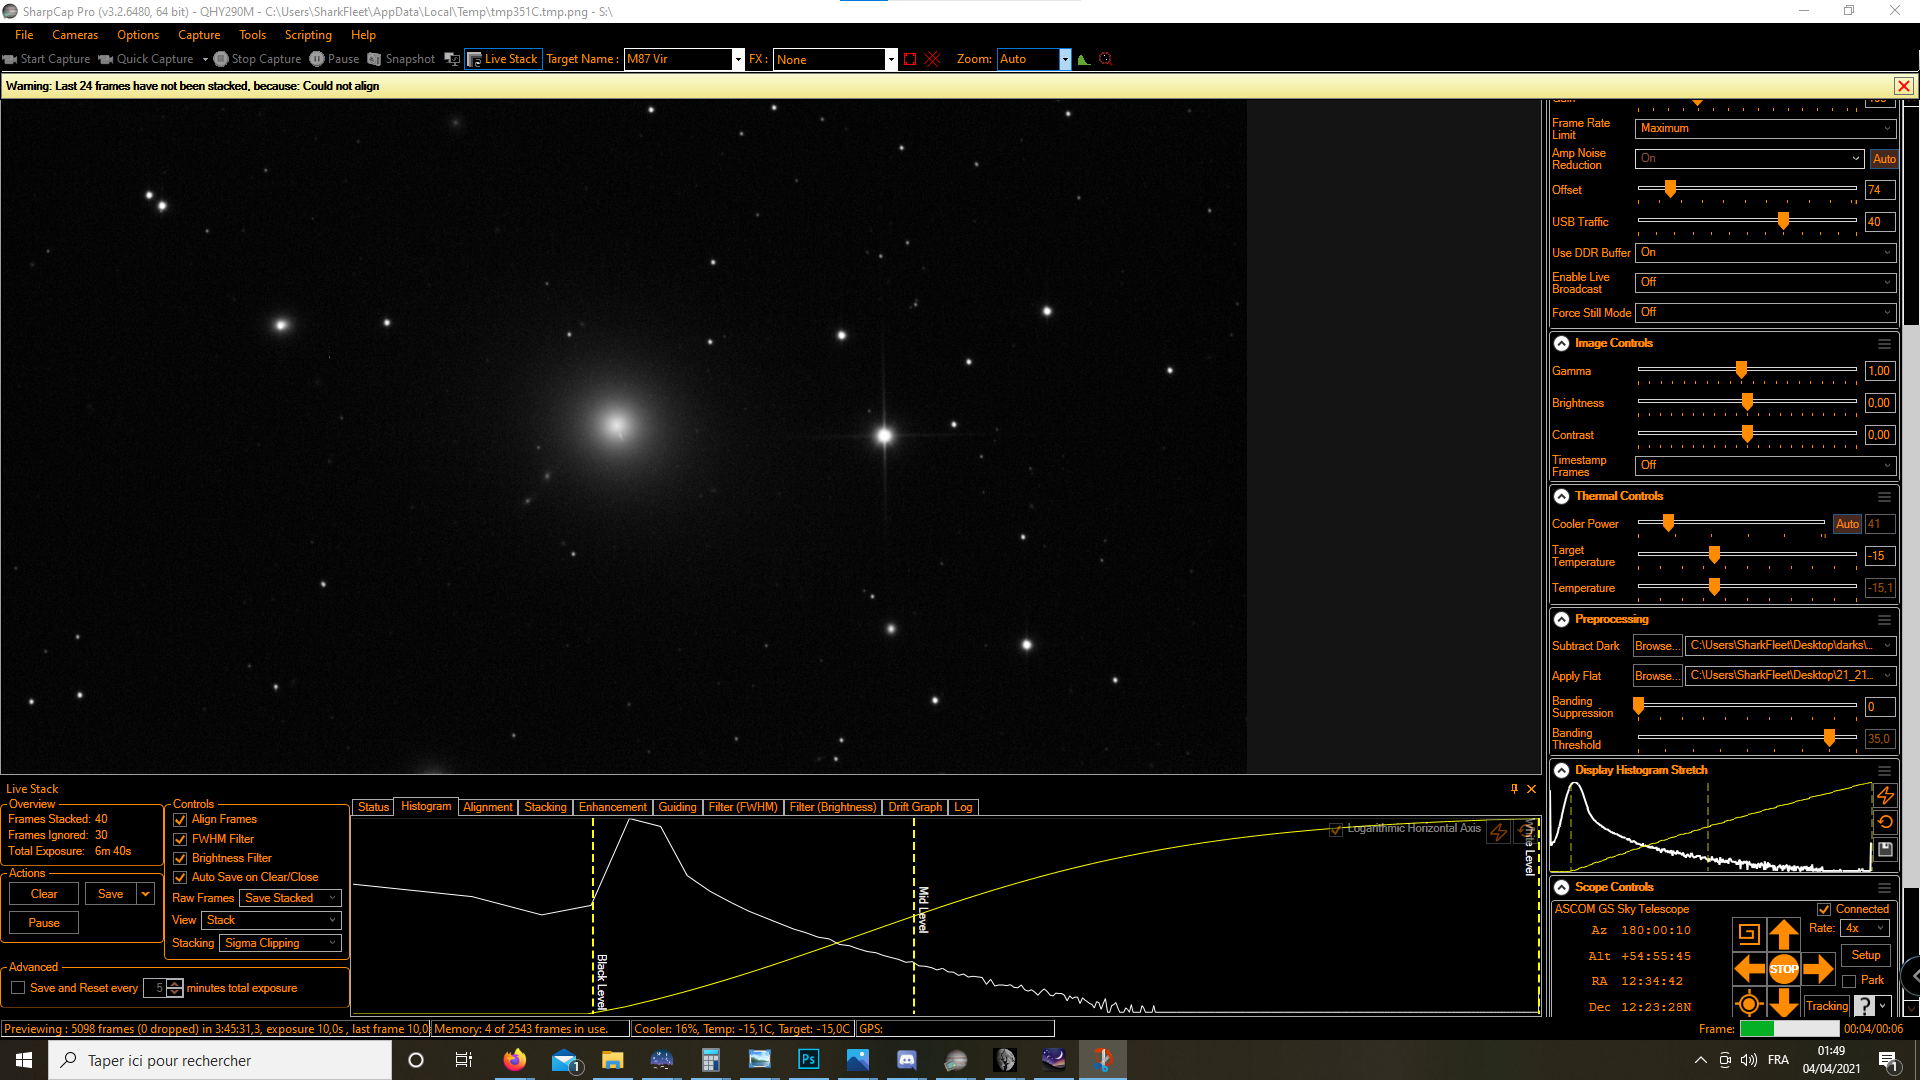
Task: Toggle the Align Frames checkbox
Action: [x=180, y=819]
